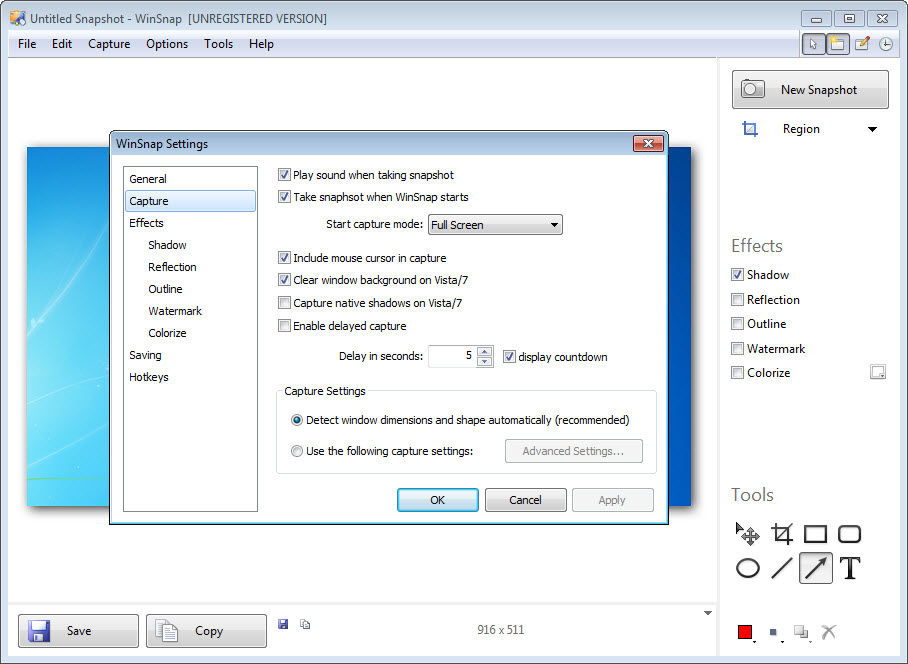The image size is (908, 664).
Task: Click the new window starburst toolbar icon
Action: coord(837,44)
